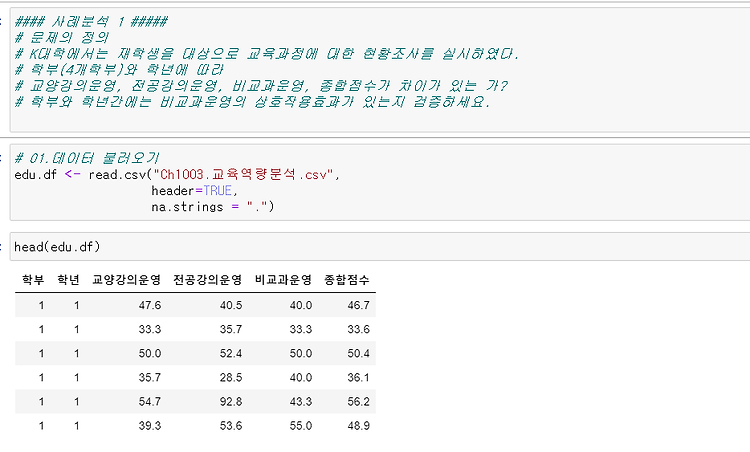Click the first code cell with the 사례분석 comments

380,69
